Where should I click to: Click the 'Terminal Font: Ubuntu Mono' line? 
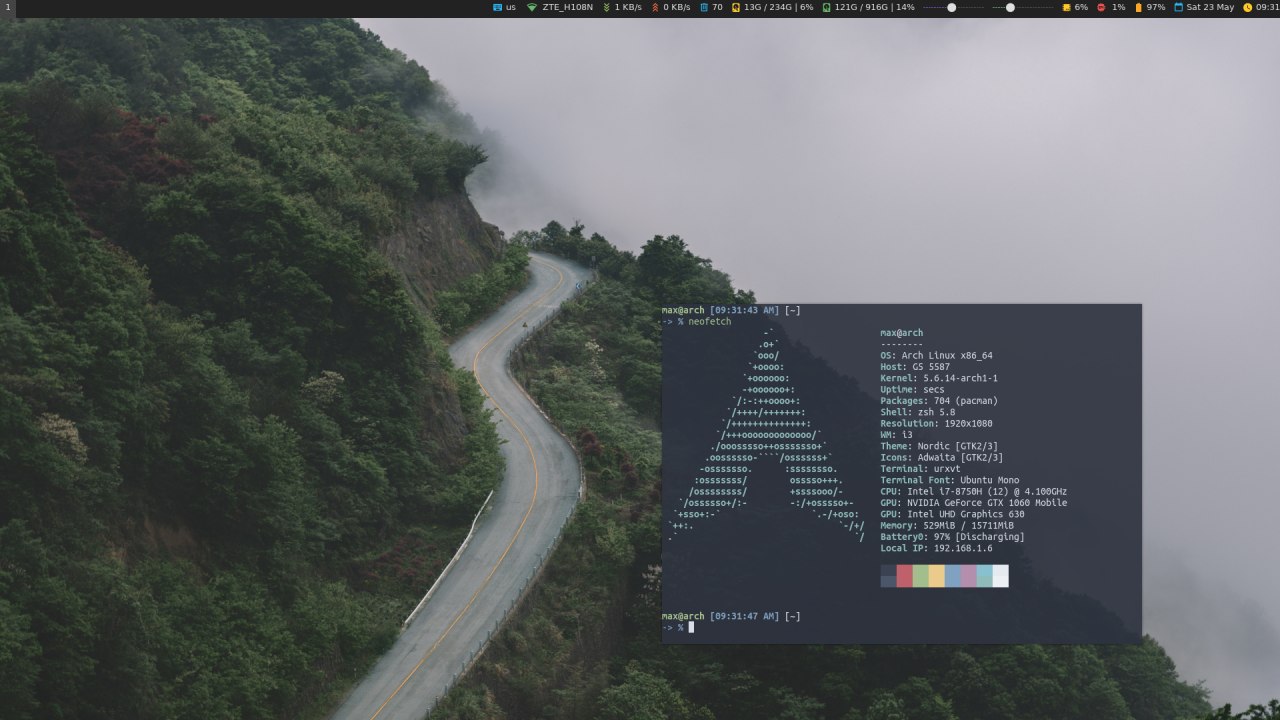950,480
